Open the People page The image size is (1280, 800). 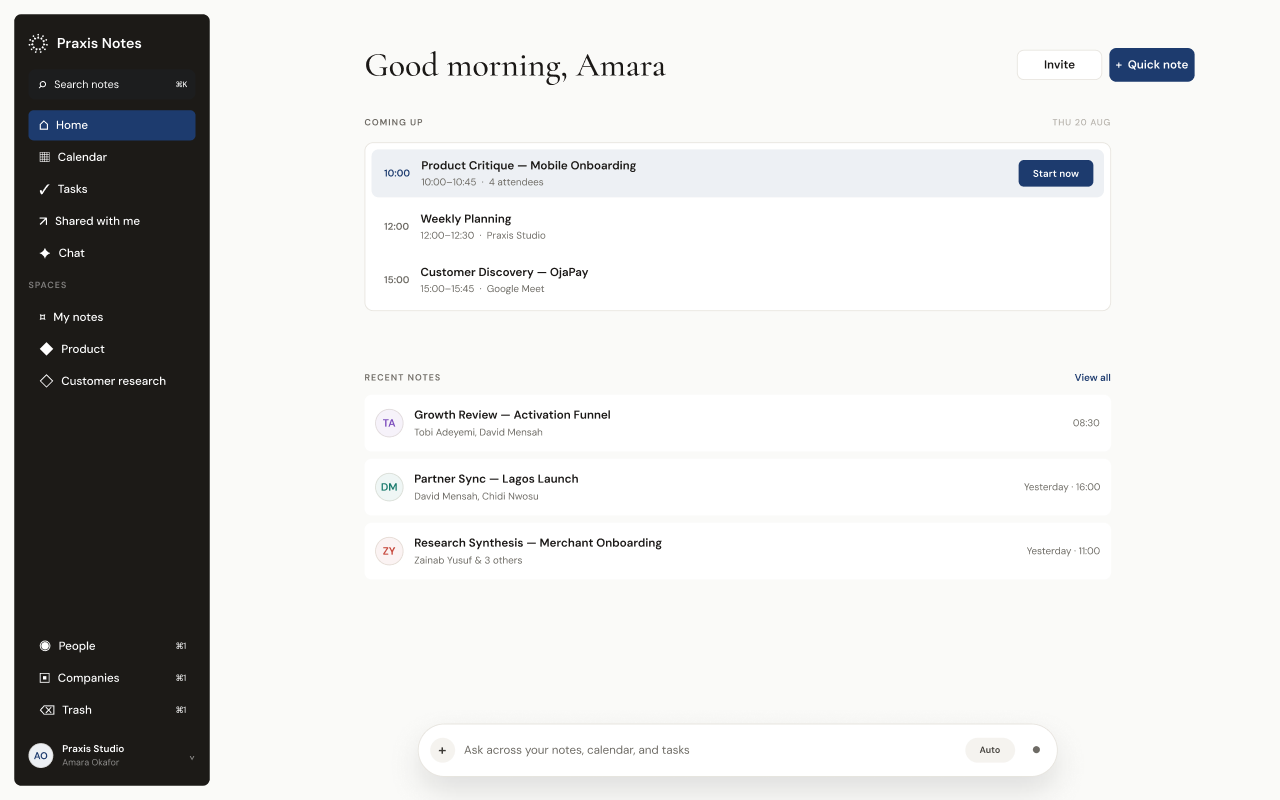tap(112, 646)
